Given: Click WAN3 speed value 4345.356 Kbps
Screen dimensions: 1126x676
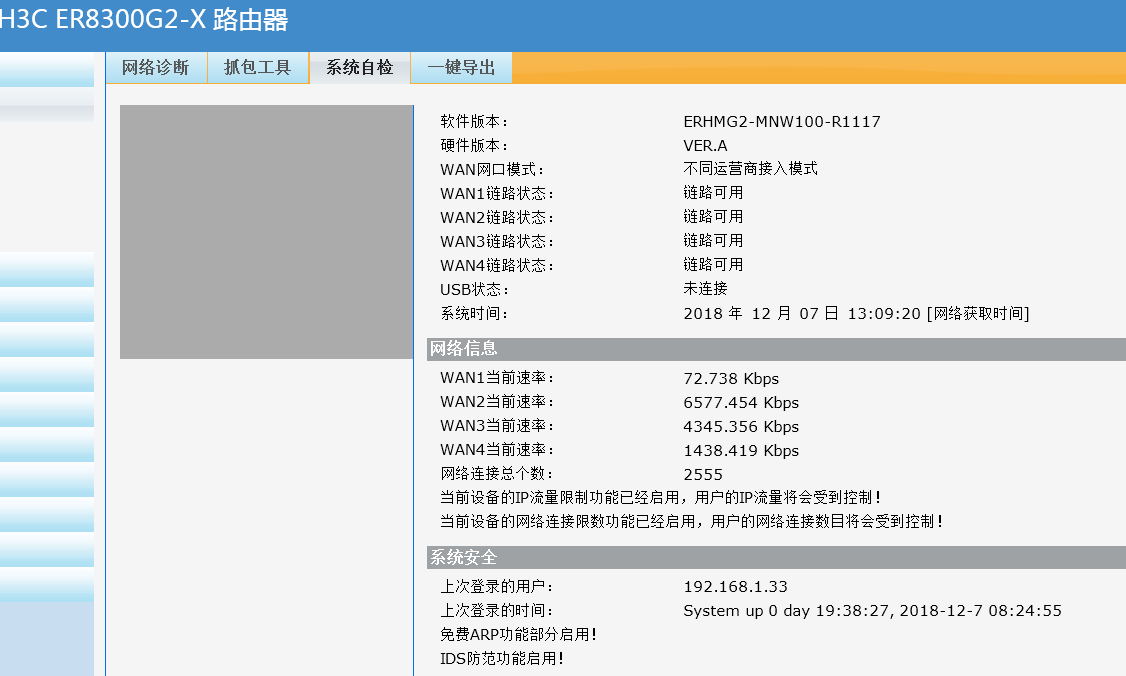Looking at the screenshot, I should [741, 427].
